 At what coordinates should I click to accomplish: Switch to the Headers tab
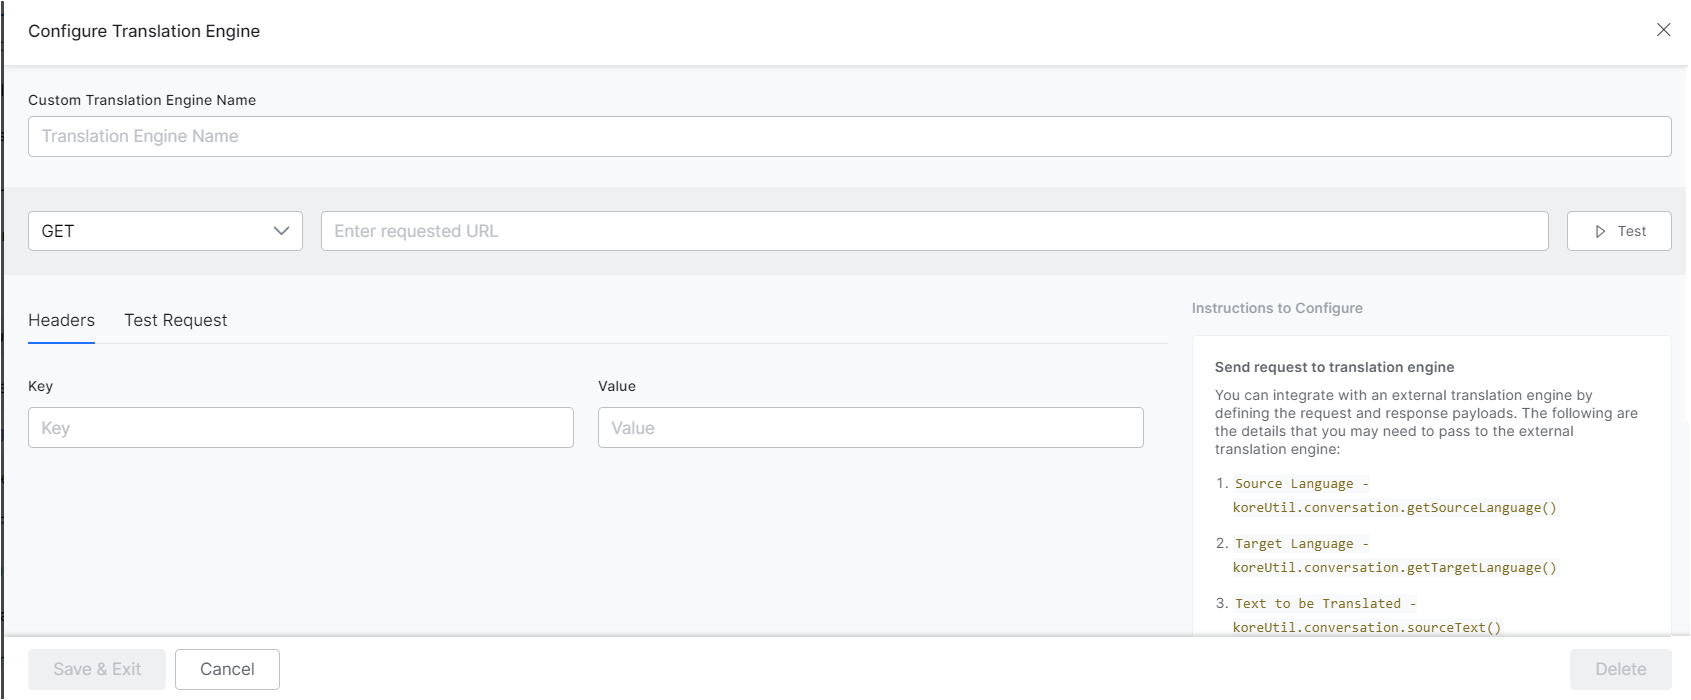pos(61,320)
